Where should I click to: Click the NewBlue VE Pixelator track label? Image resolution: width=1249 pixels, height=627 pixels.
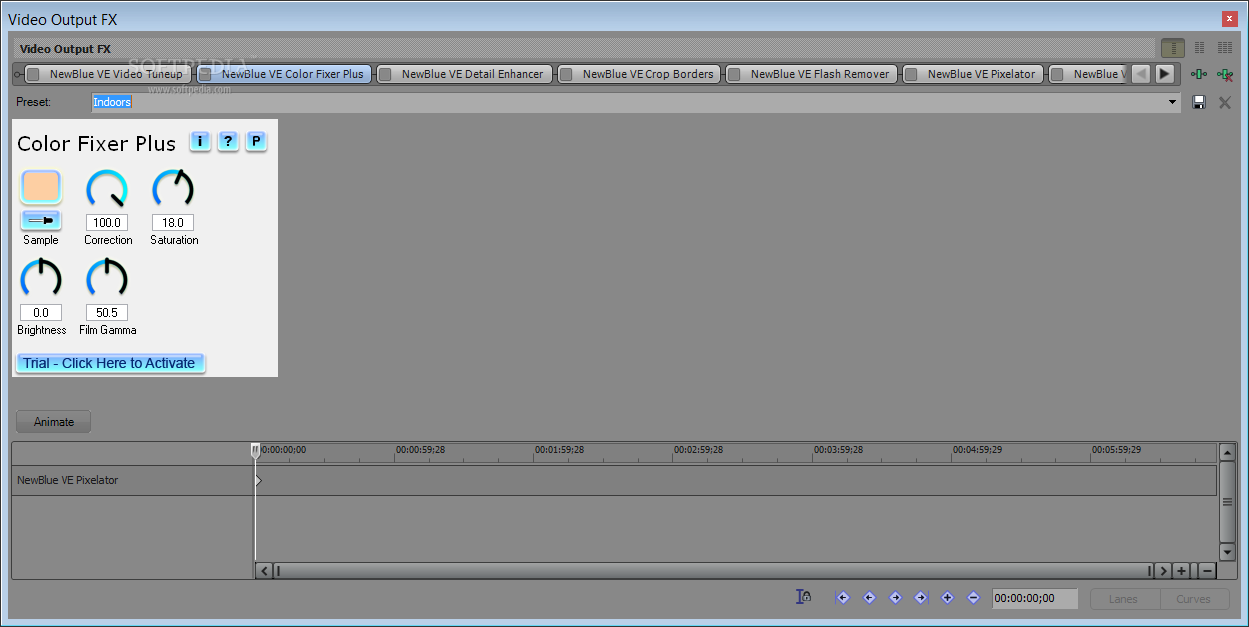(68, 480)
